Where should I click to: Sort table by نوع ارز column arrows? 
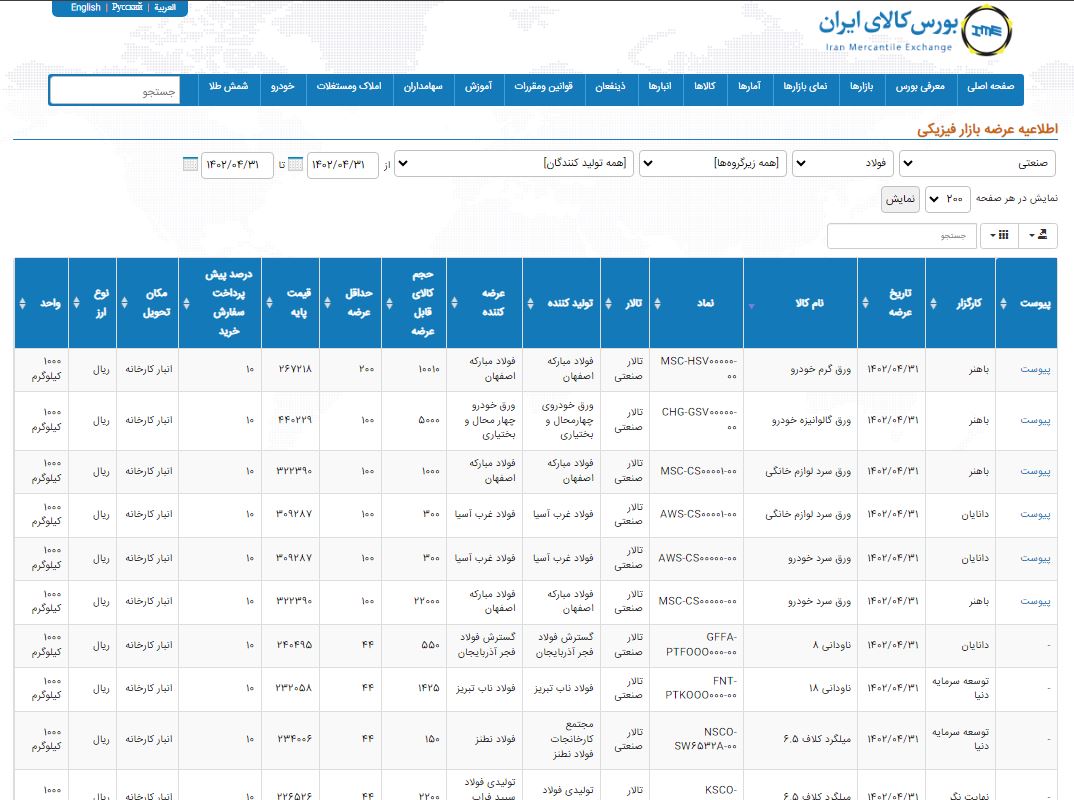(76, 303)
